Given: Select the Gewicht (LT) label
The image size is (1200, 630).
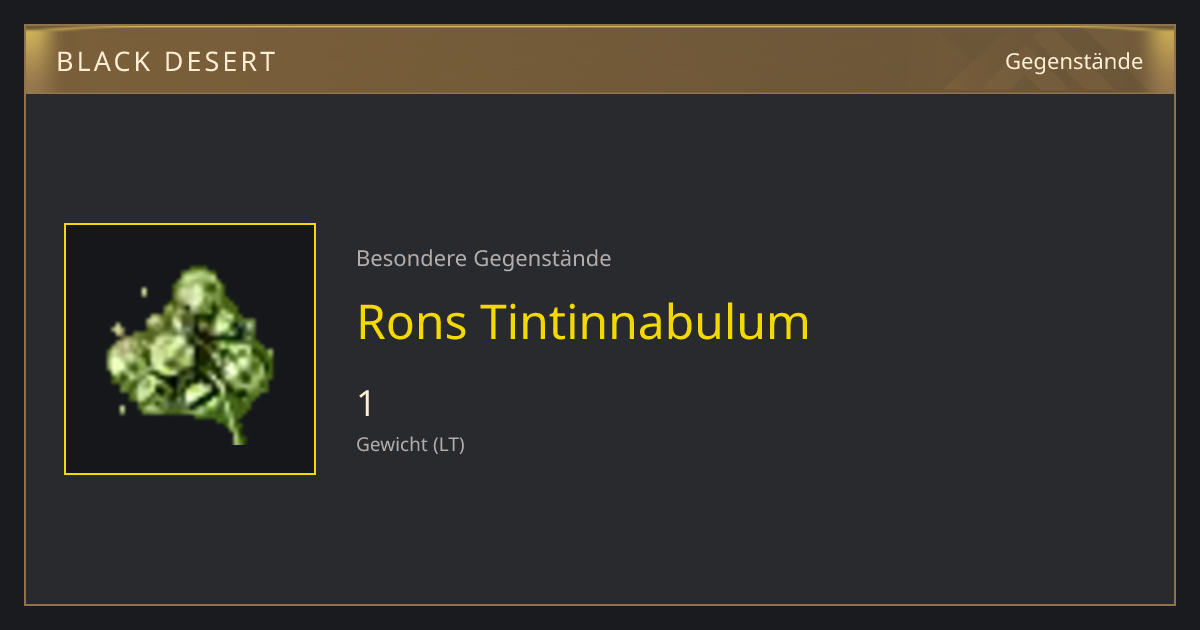Looking at the screenshot, I should click(411, 445).
